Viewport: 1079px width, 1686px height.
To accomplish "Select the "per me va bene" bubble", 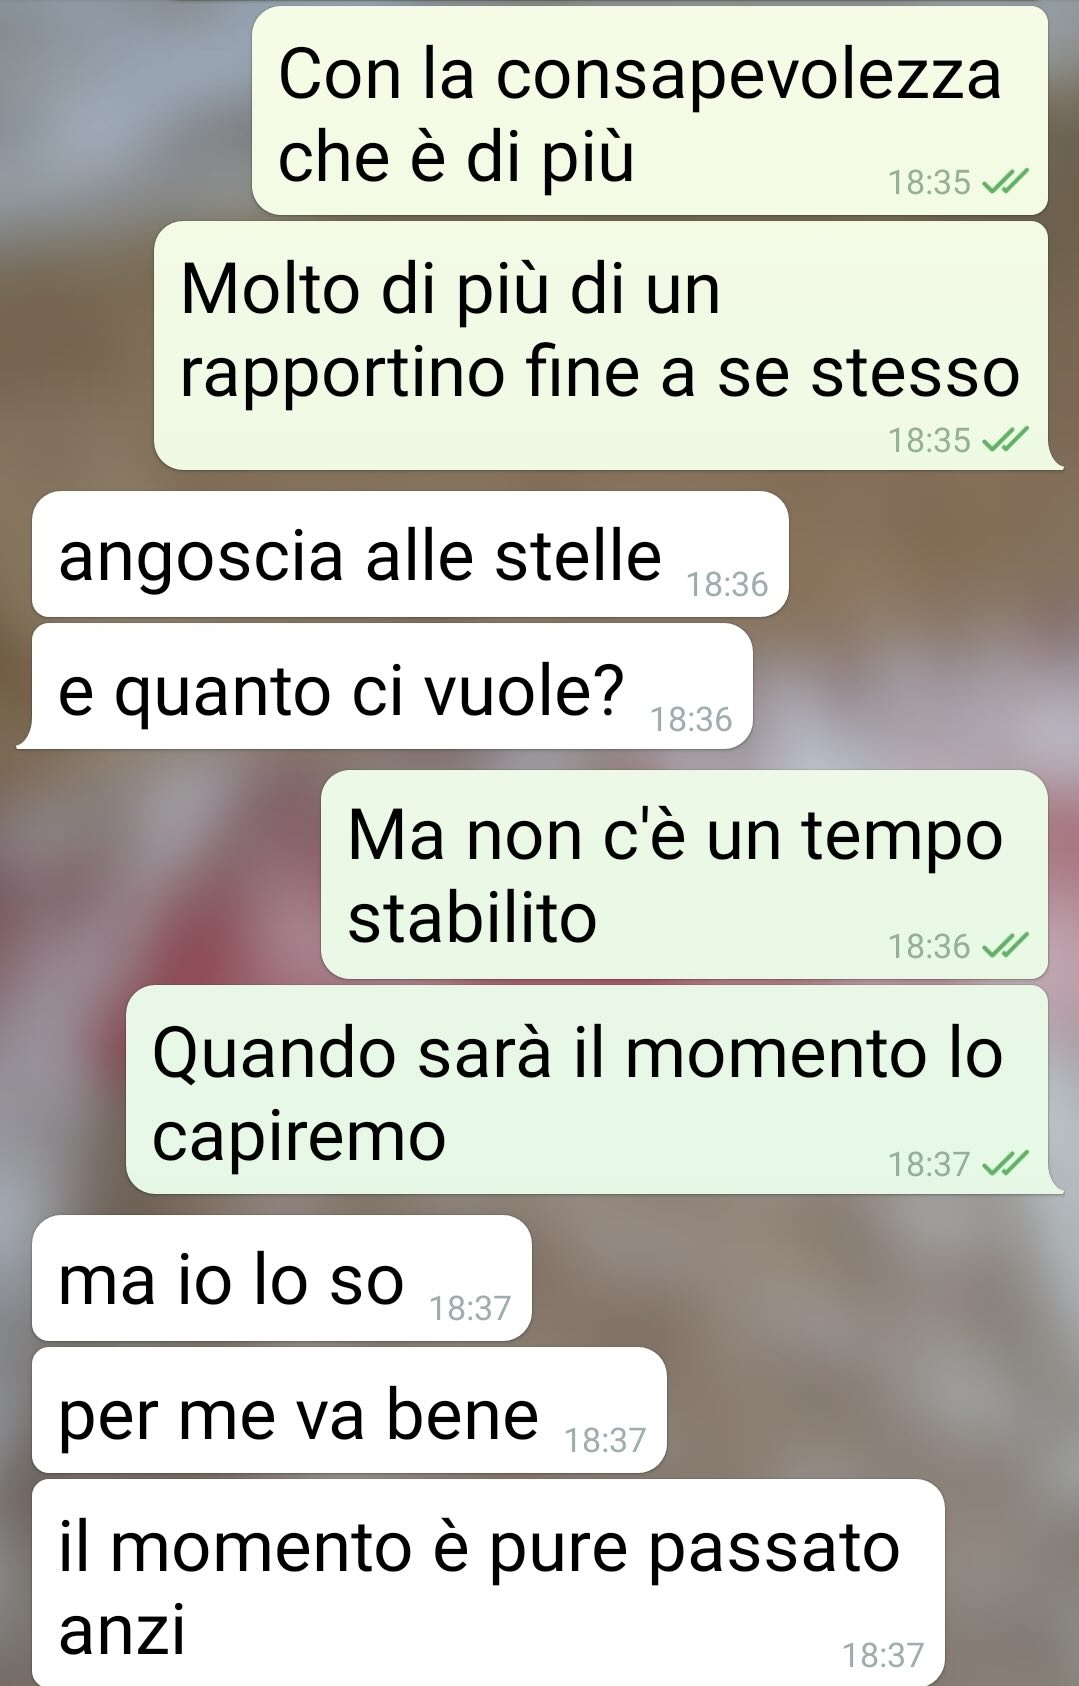I will [x=349, y=1410].
